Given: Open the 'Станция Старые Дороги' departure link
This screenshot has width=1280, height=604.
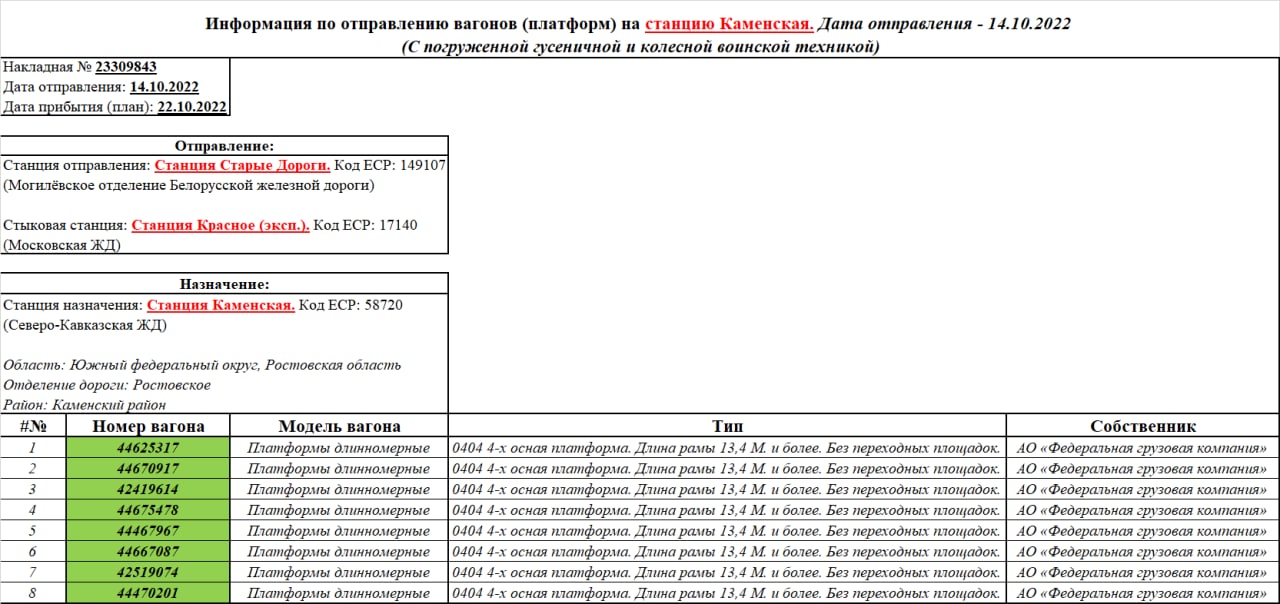Looking at the screenshot, I should (242, 165).
